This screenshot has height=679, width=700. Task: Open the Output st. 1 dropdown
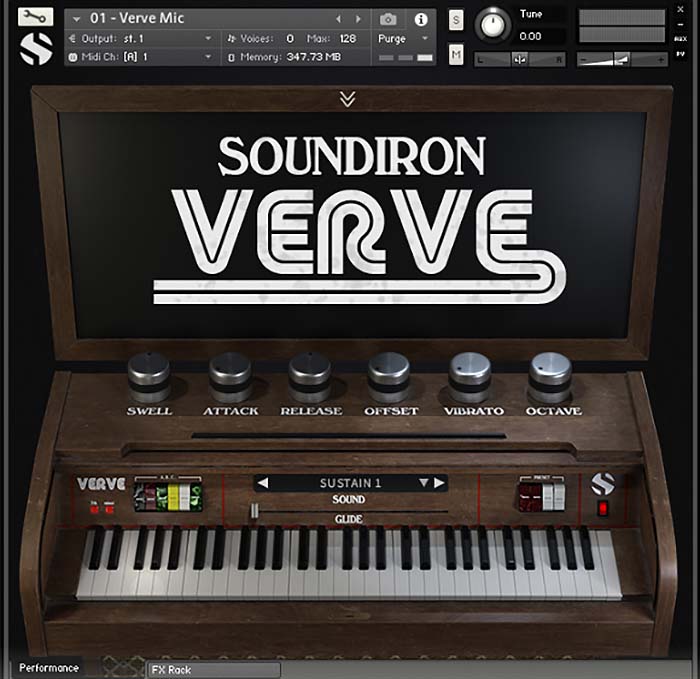coord(208,38)
